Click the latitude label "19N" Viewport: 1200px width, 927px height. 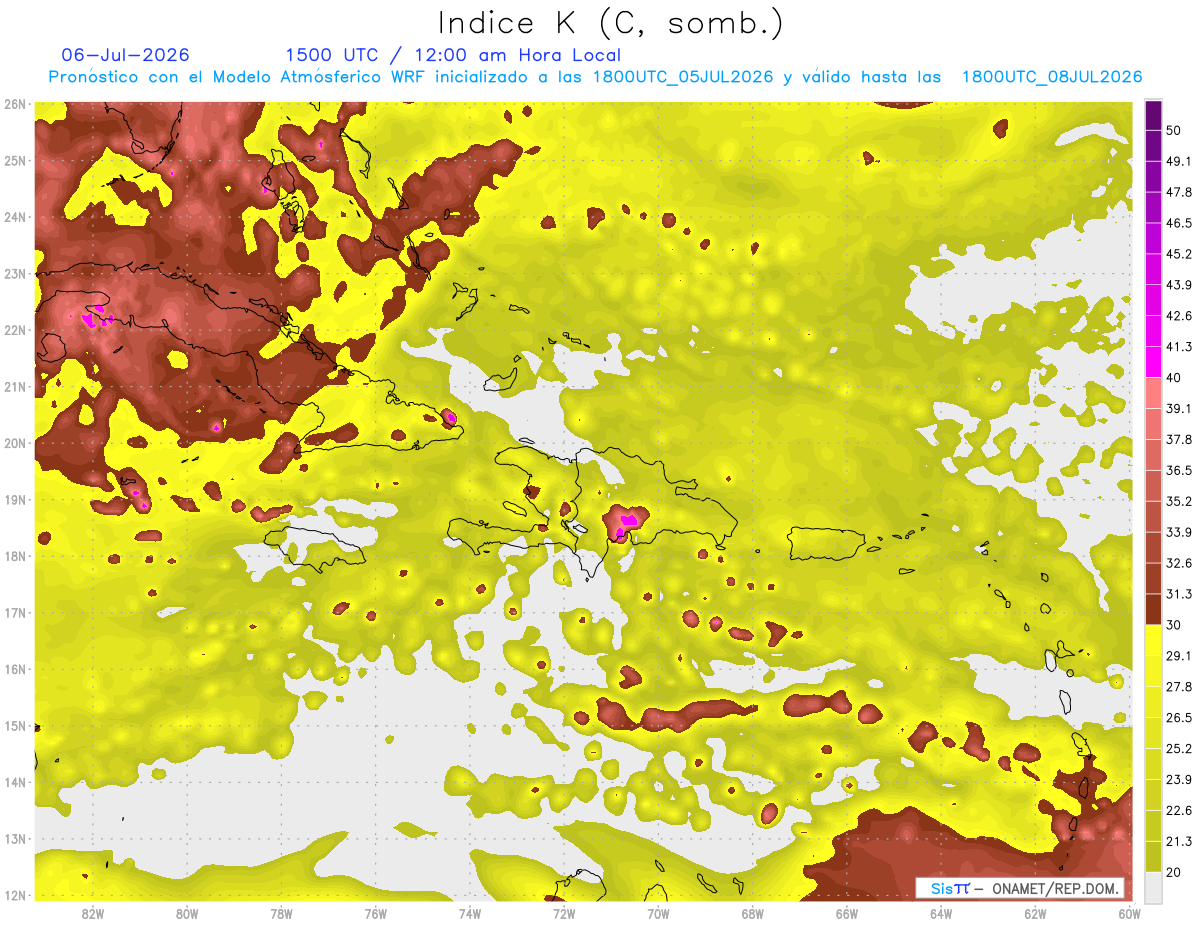pyautogui.click(x=15, y=499)
